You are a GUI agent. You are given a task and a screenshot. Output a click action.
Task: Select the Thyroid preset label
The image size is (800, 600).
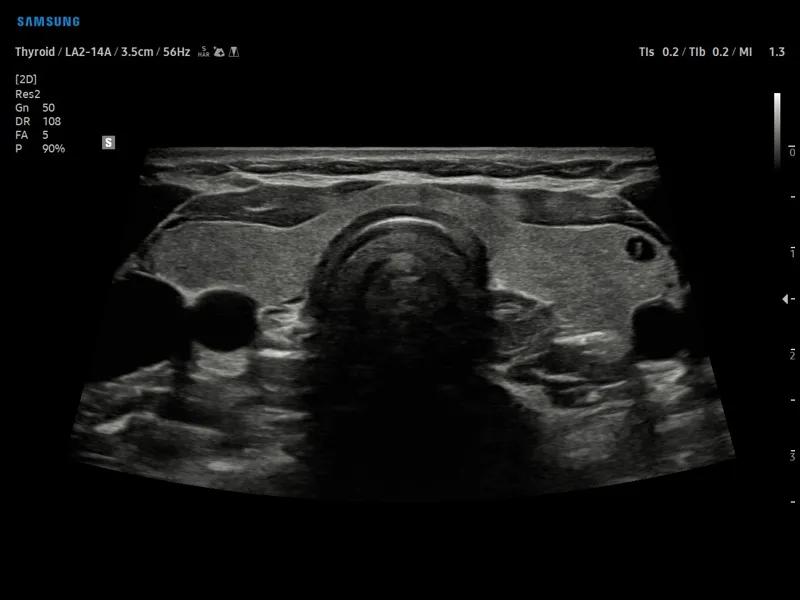pos(35,52)
